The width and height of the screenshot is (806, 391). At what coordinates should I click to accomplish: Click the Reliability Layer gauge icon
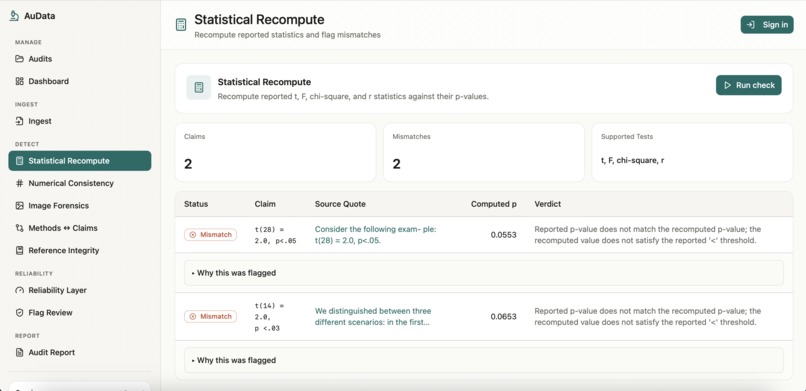(x=20, y=290)
